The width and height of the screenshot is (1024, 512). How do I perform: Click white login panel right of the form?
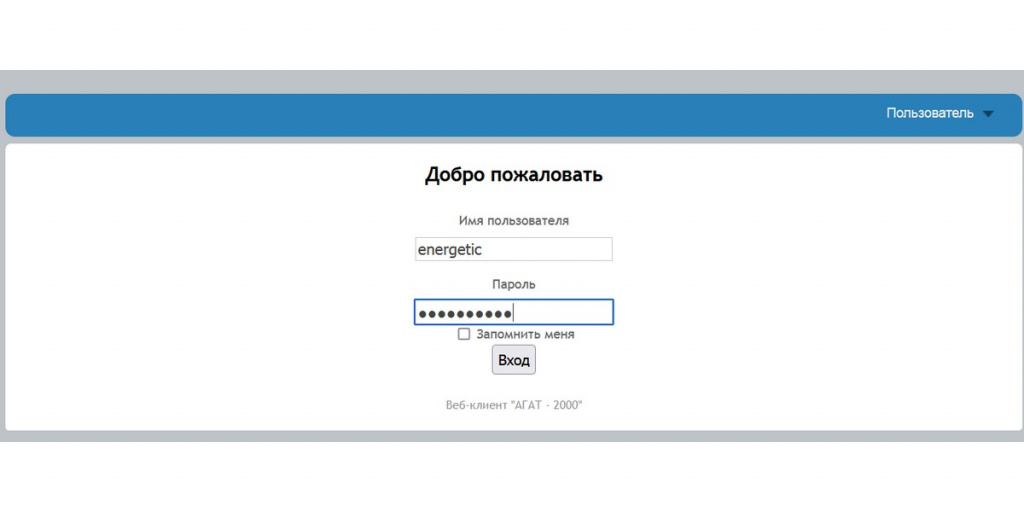820,290
